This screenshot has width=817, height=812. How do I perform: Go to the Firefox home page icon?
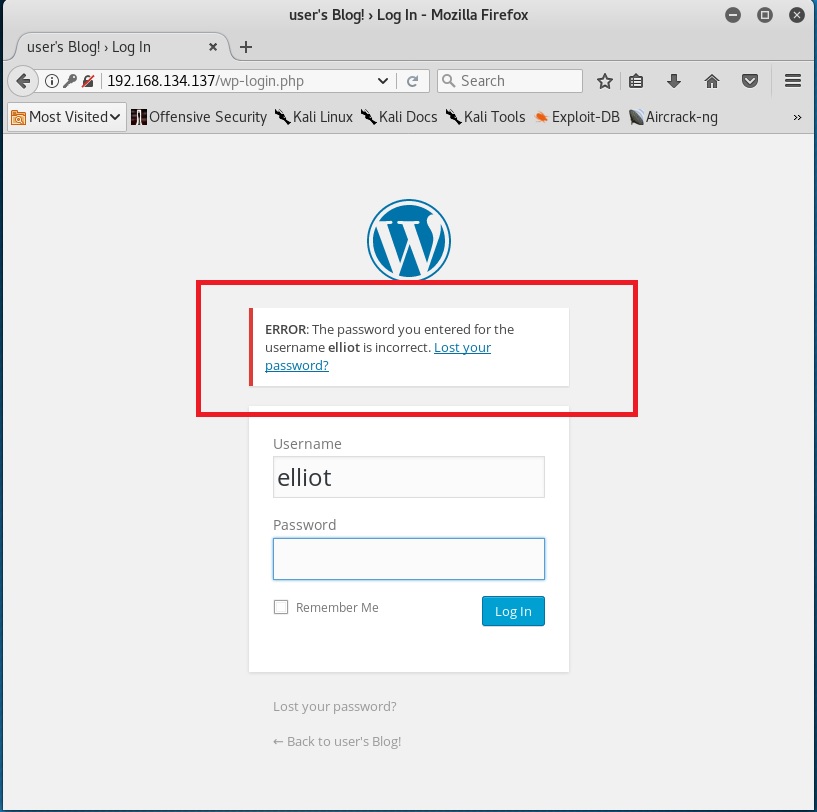[712, 81]
